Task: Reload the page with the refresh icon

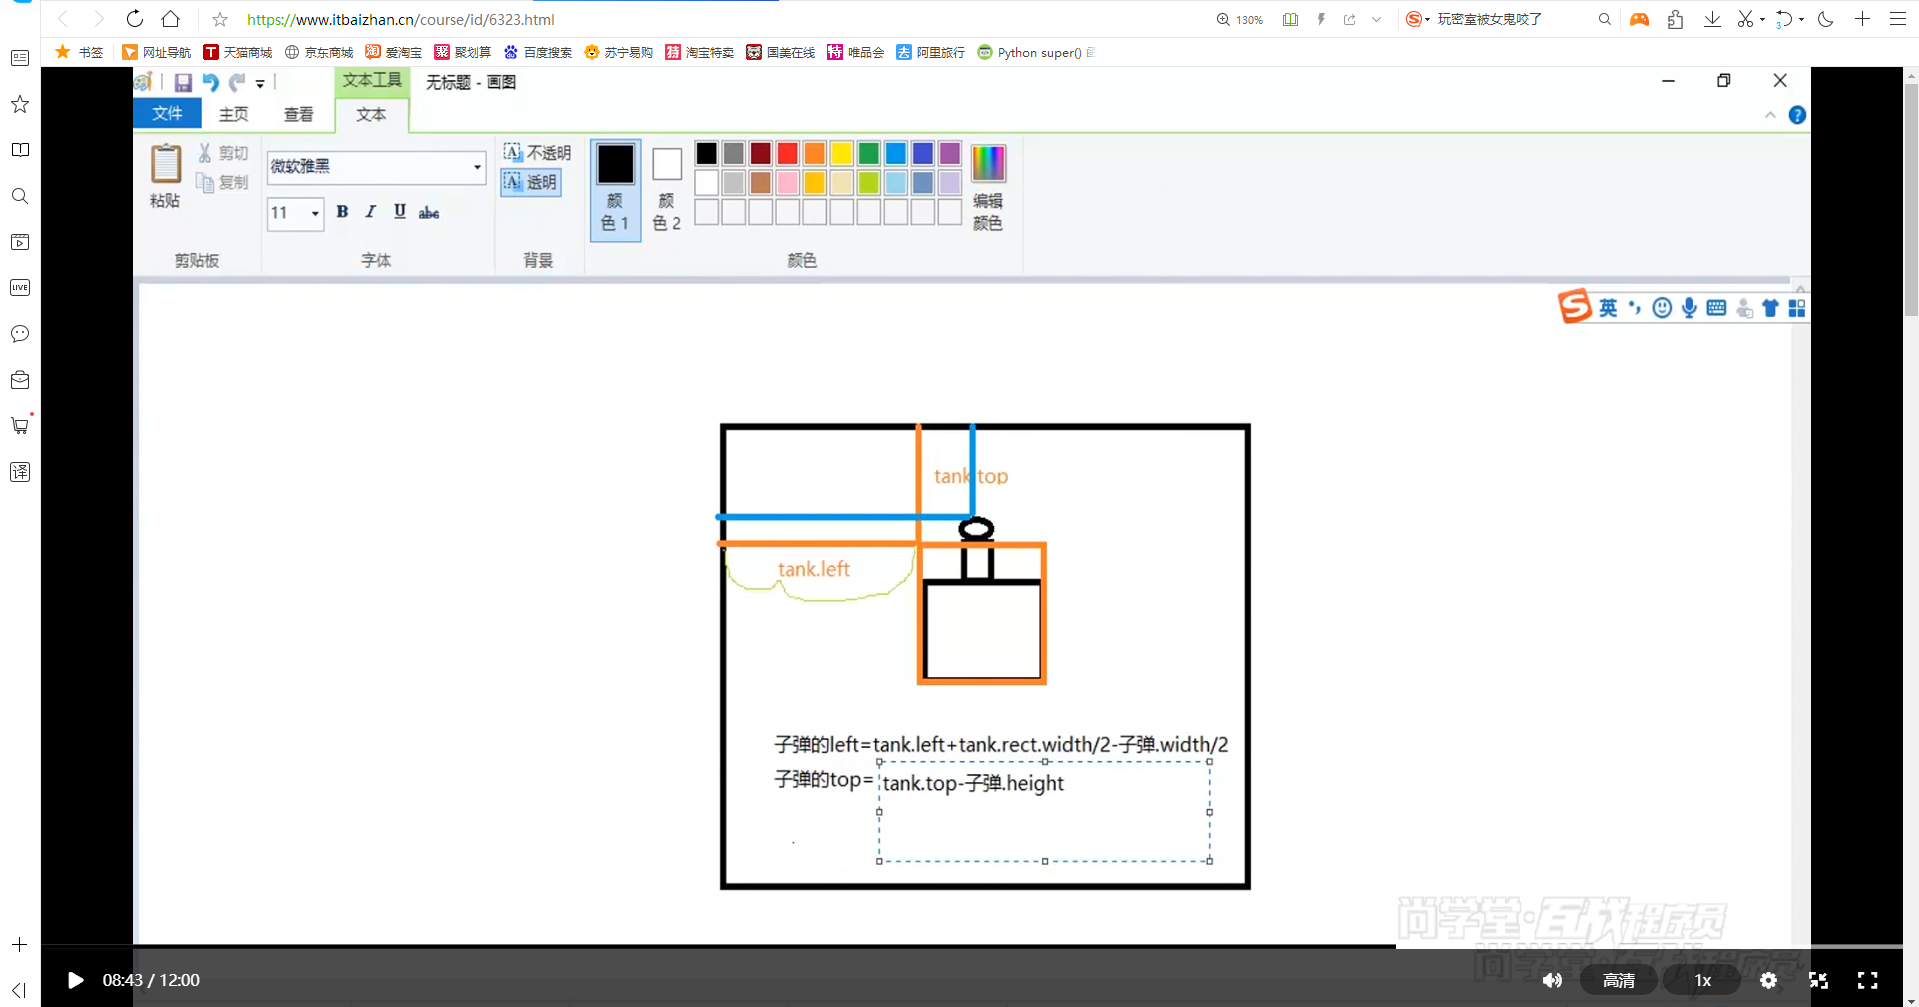Action: 135,19
